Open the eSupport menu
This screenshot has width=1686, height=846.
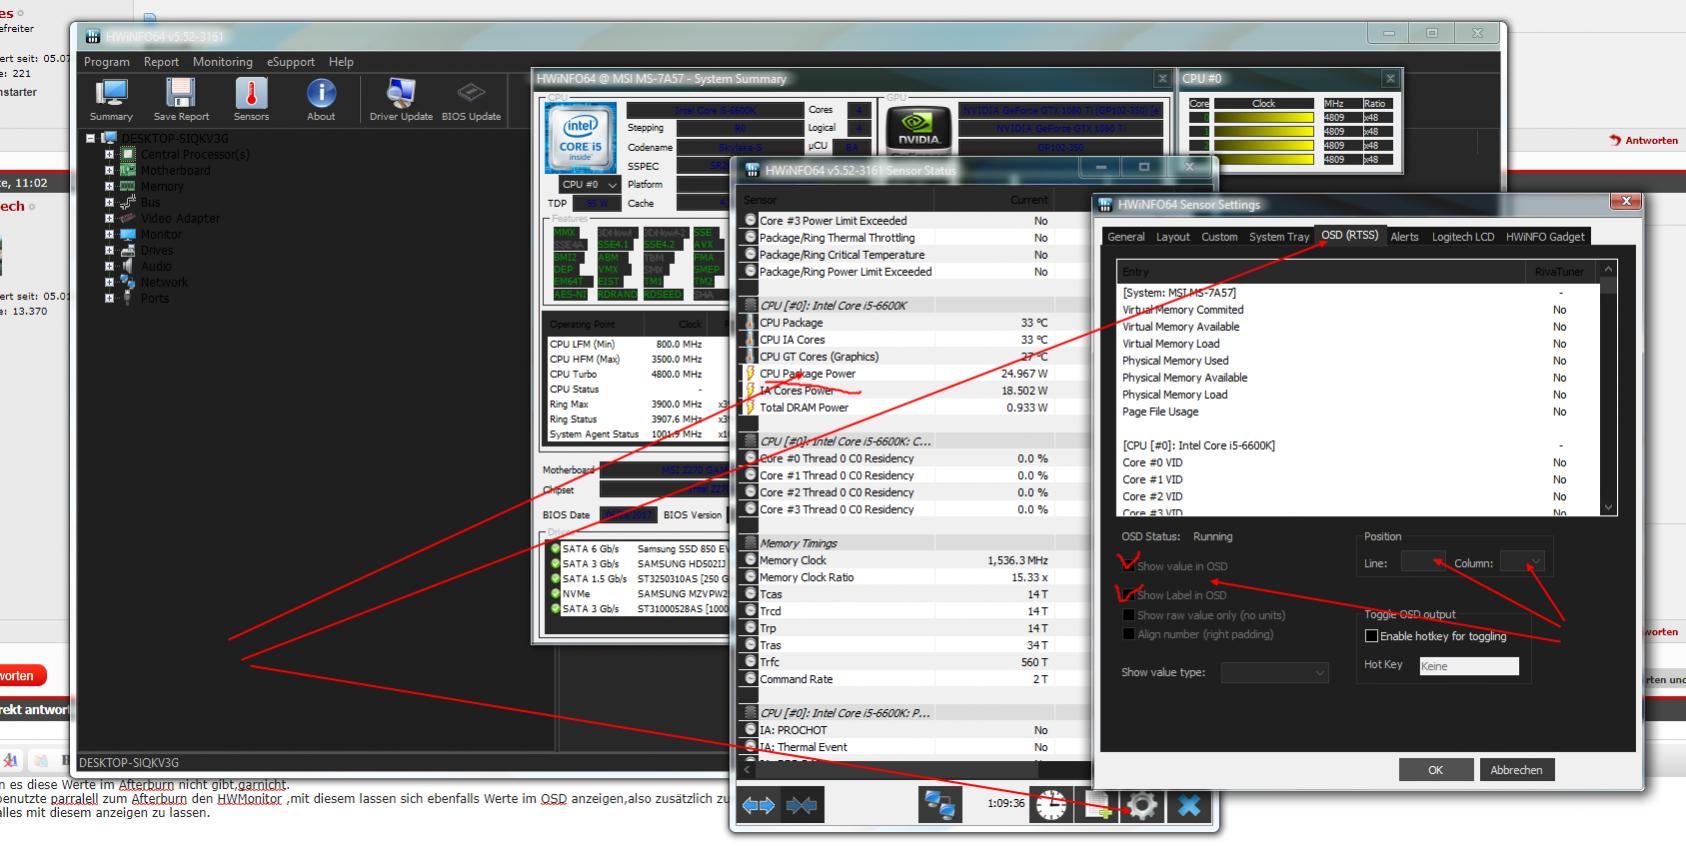(290, 62)
